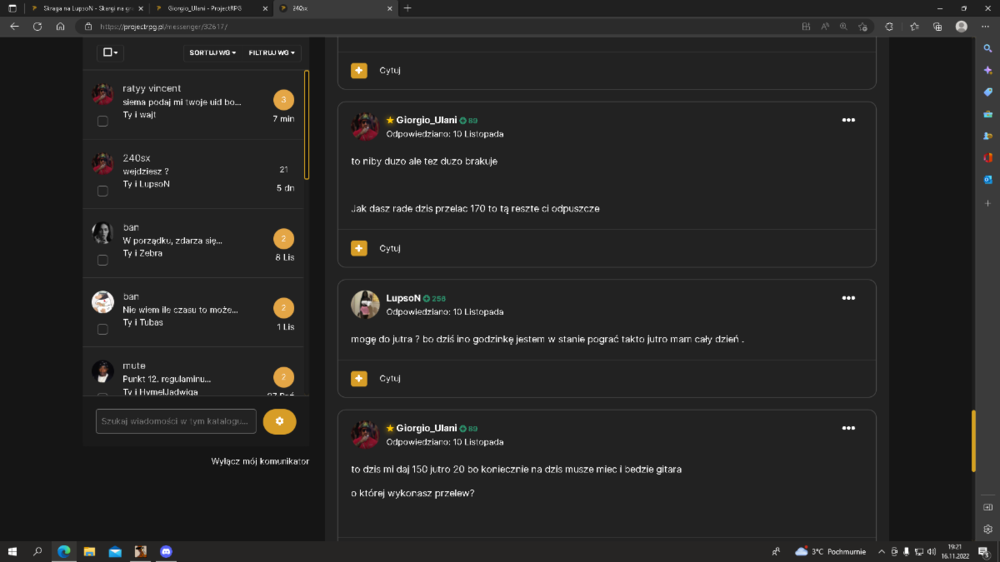Screen dimensions: 1000x562
Task: Click Giorgio_Ulani avatar on 'to niby duzo' post
Action: point(365,126)
